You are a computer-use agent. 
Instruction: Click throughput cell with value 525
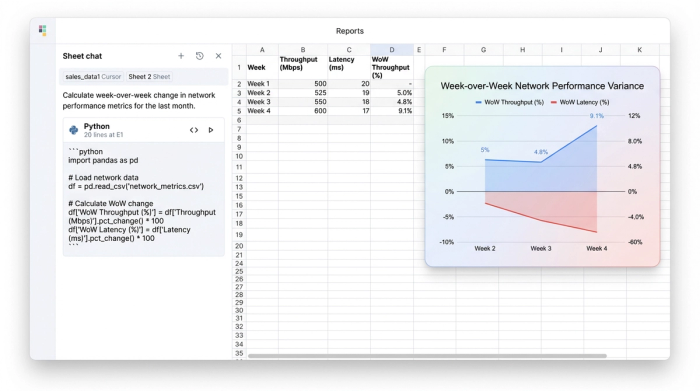[x=303, y=93]
